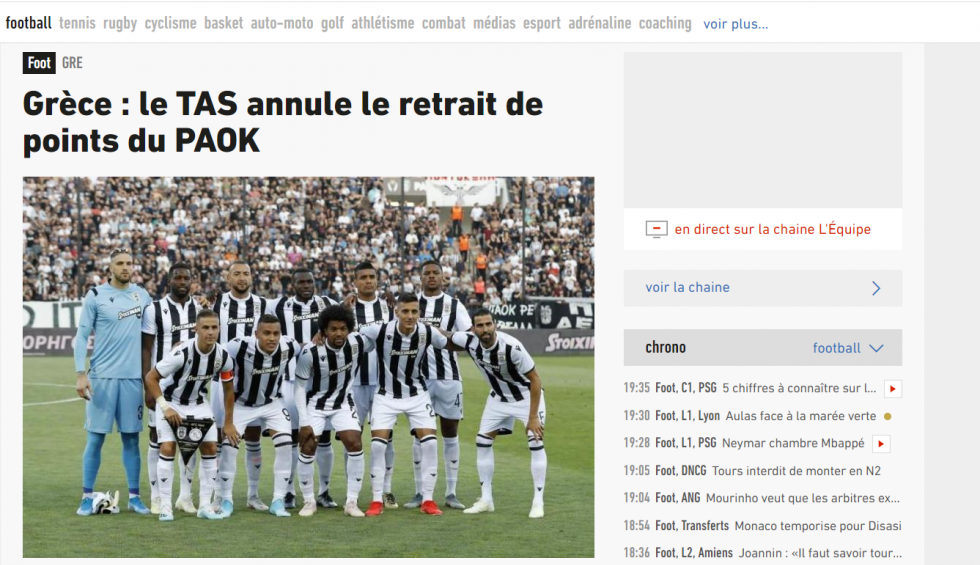Click the live channel video placeholder

pos(762,130)
